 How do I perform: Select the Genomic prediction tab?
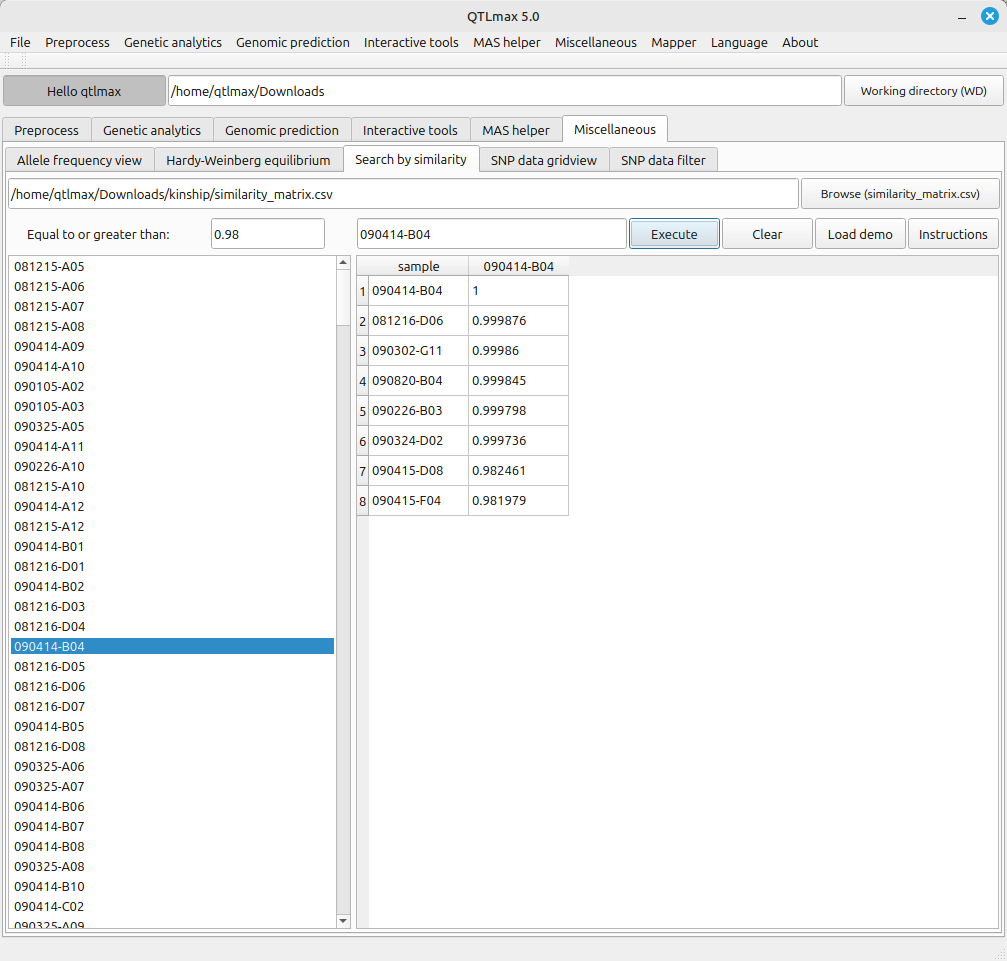(282, 130)
